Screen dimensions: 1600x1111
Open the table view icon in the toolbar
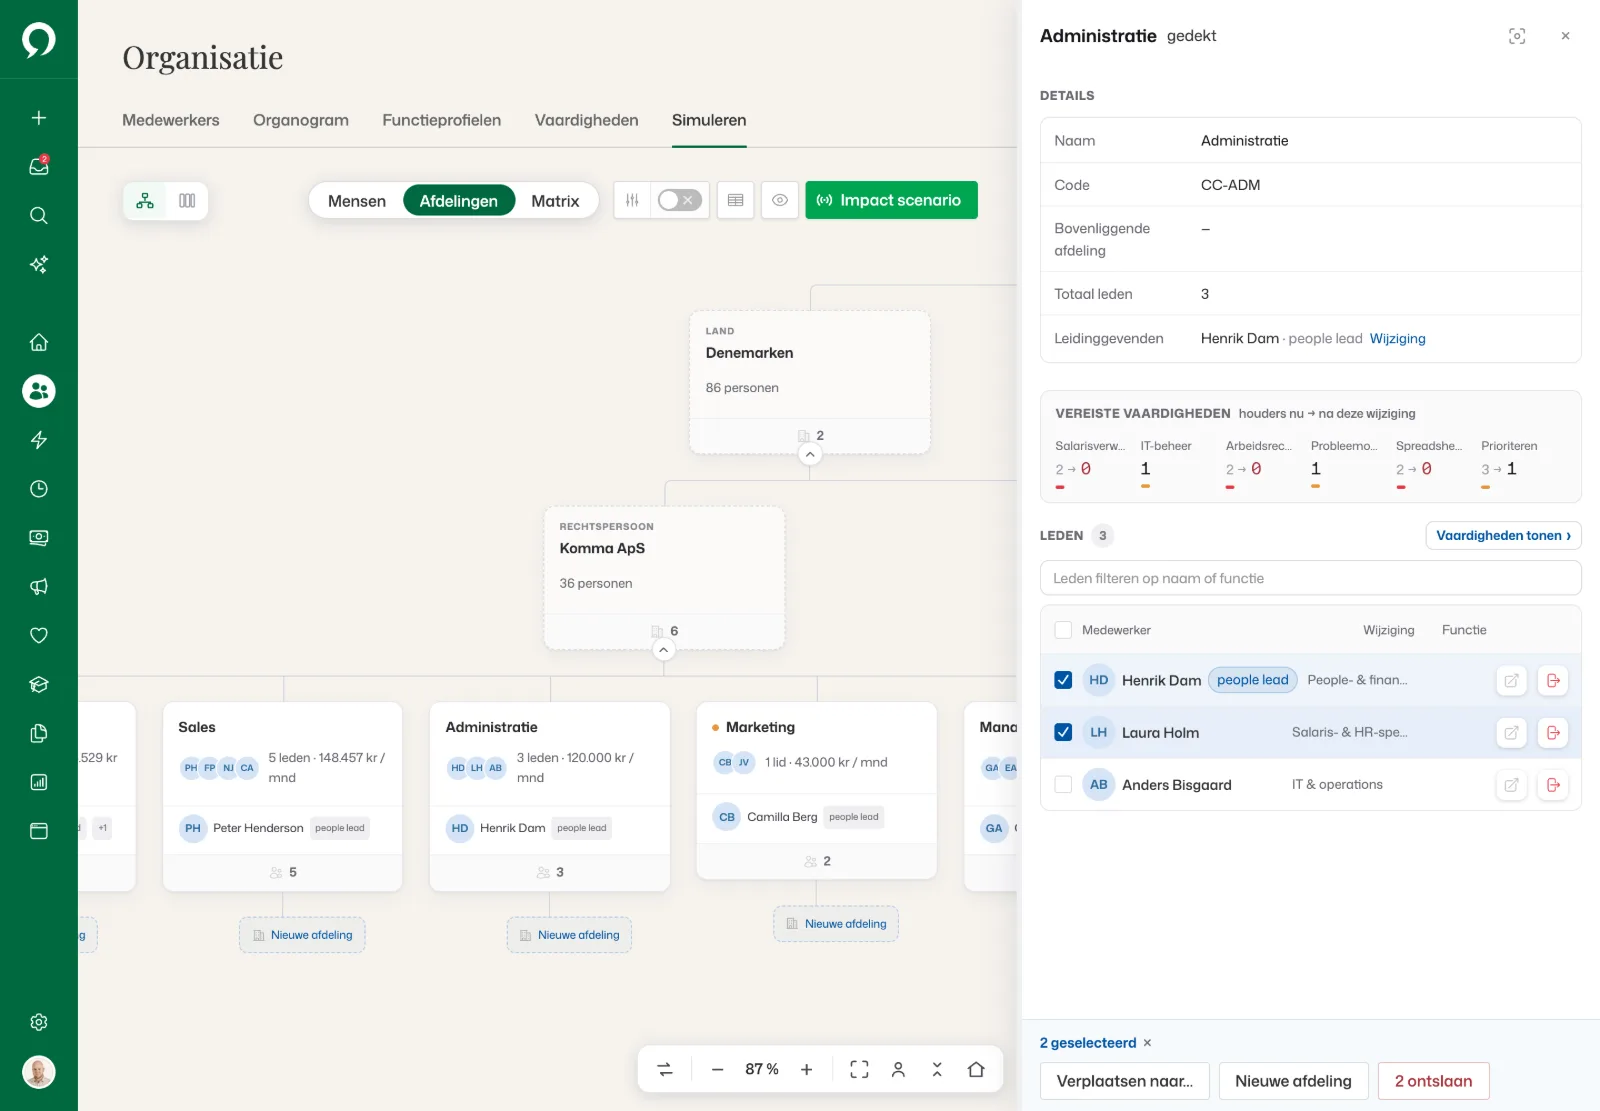tap(735, 200)
